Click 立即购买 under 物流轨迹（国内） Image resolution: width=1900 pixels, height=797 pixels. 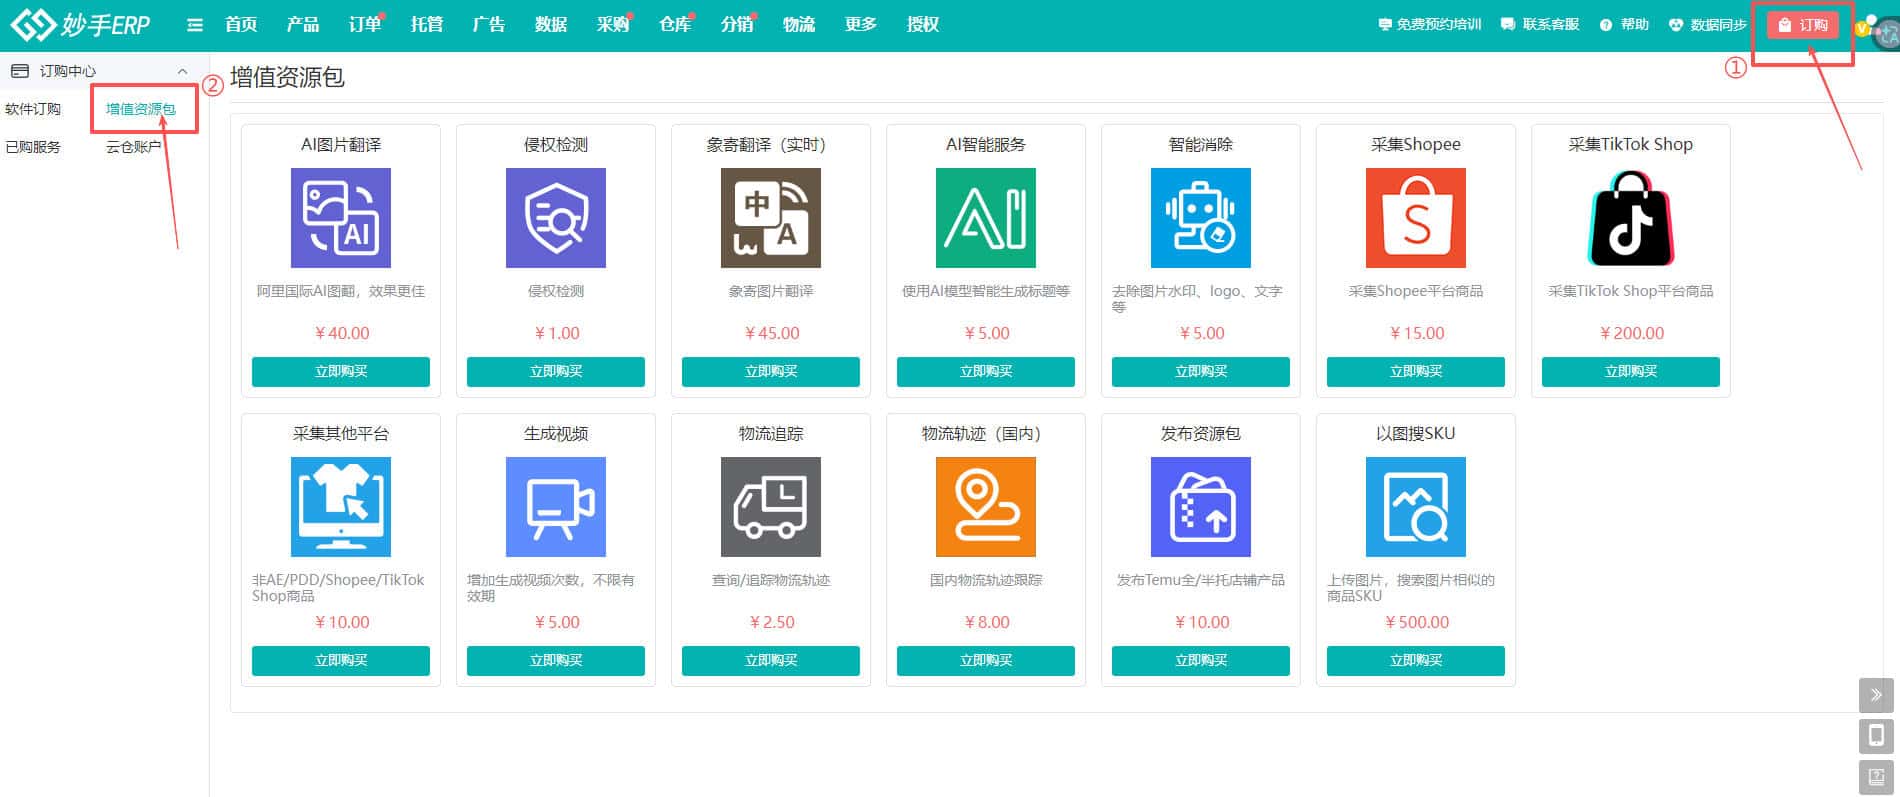coord(986,660)
